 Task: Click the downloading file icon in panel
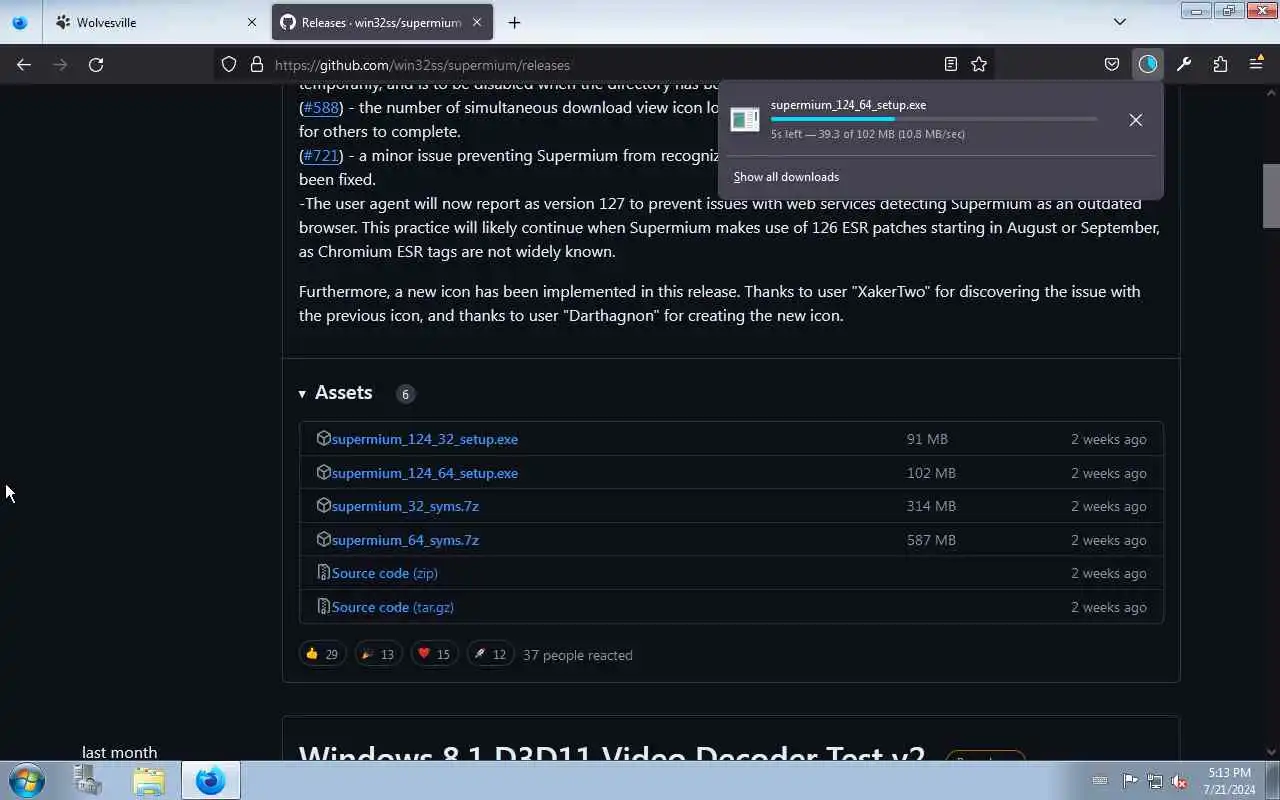(745, 119)
